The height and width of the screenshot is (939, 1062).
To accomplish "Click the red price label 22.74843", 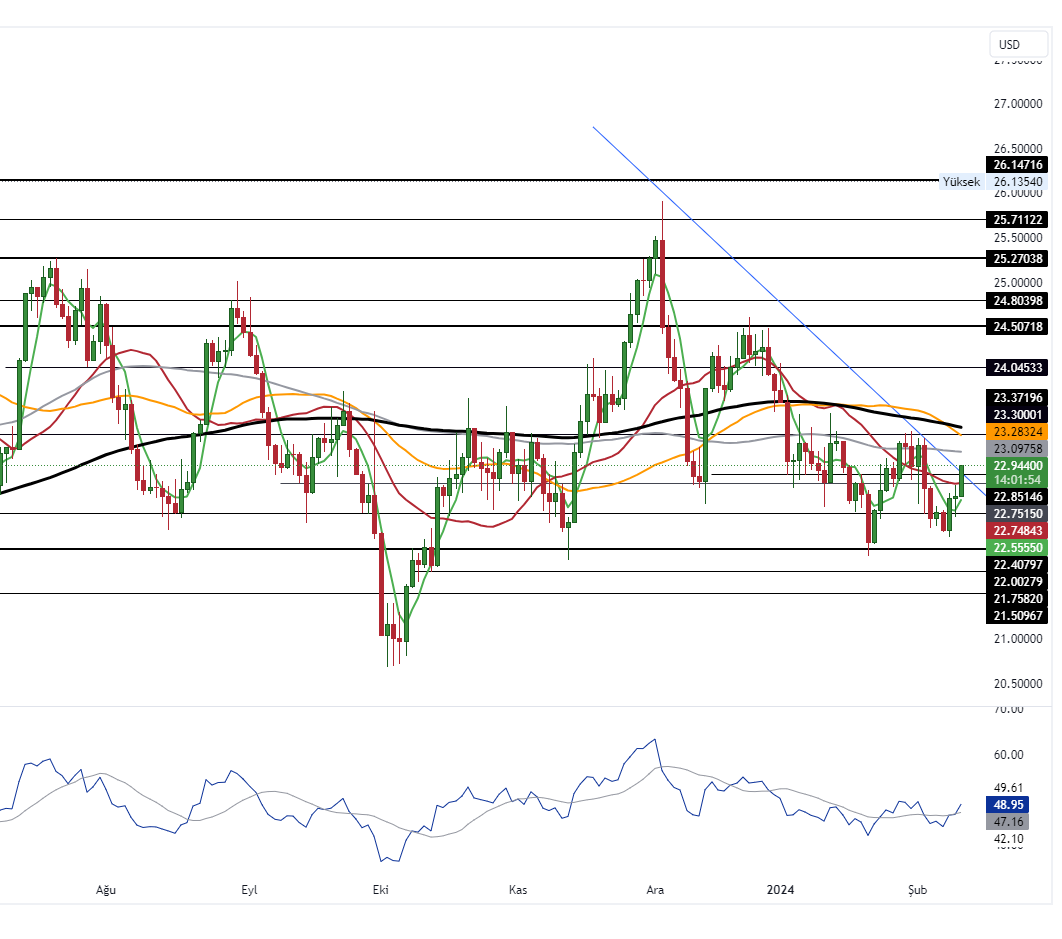I will click(1015, 531).
